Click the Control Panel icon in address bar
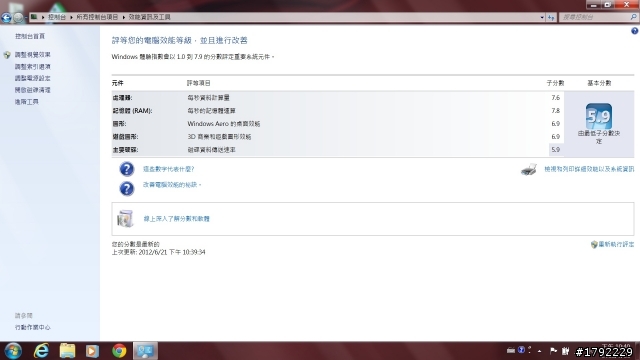Viewport: 640px width, 360px height. pyautogui.click(x=34, y=17)
